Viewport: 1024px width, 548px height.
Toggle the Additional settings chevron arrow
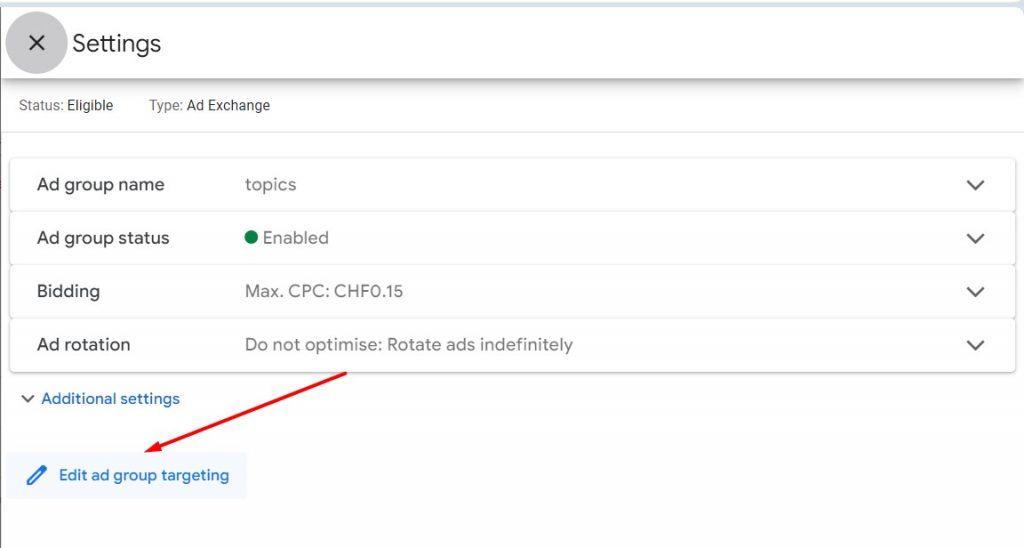pos(27,399)
